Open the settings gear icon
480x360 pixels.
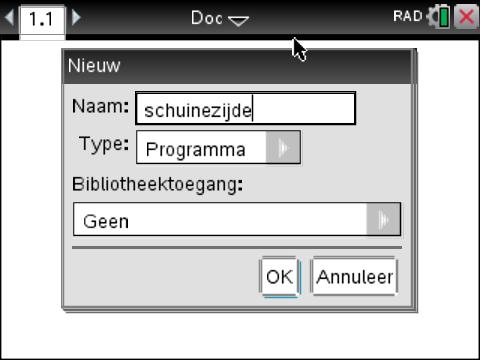point(433,17)
